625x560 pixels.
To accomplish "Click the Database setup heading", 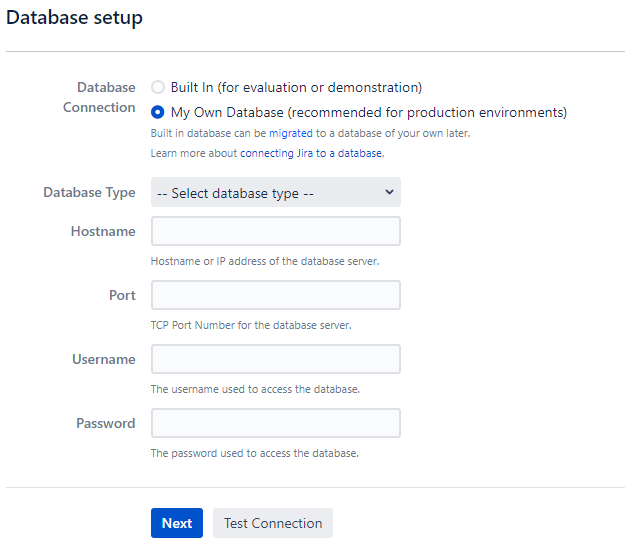I will [75, 18].
